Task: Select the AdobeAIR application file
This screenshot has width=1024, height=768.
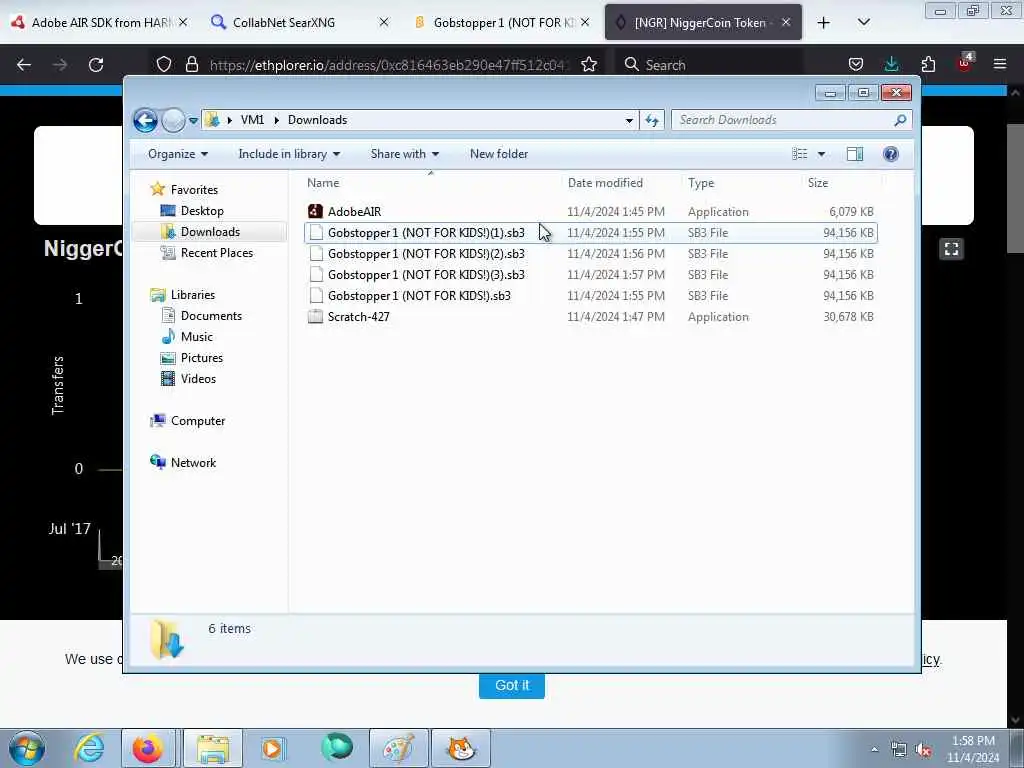Action: pos(590,212)
